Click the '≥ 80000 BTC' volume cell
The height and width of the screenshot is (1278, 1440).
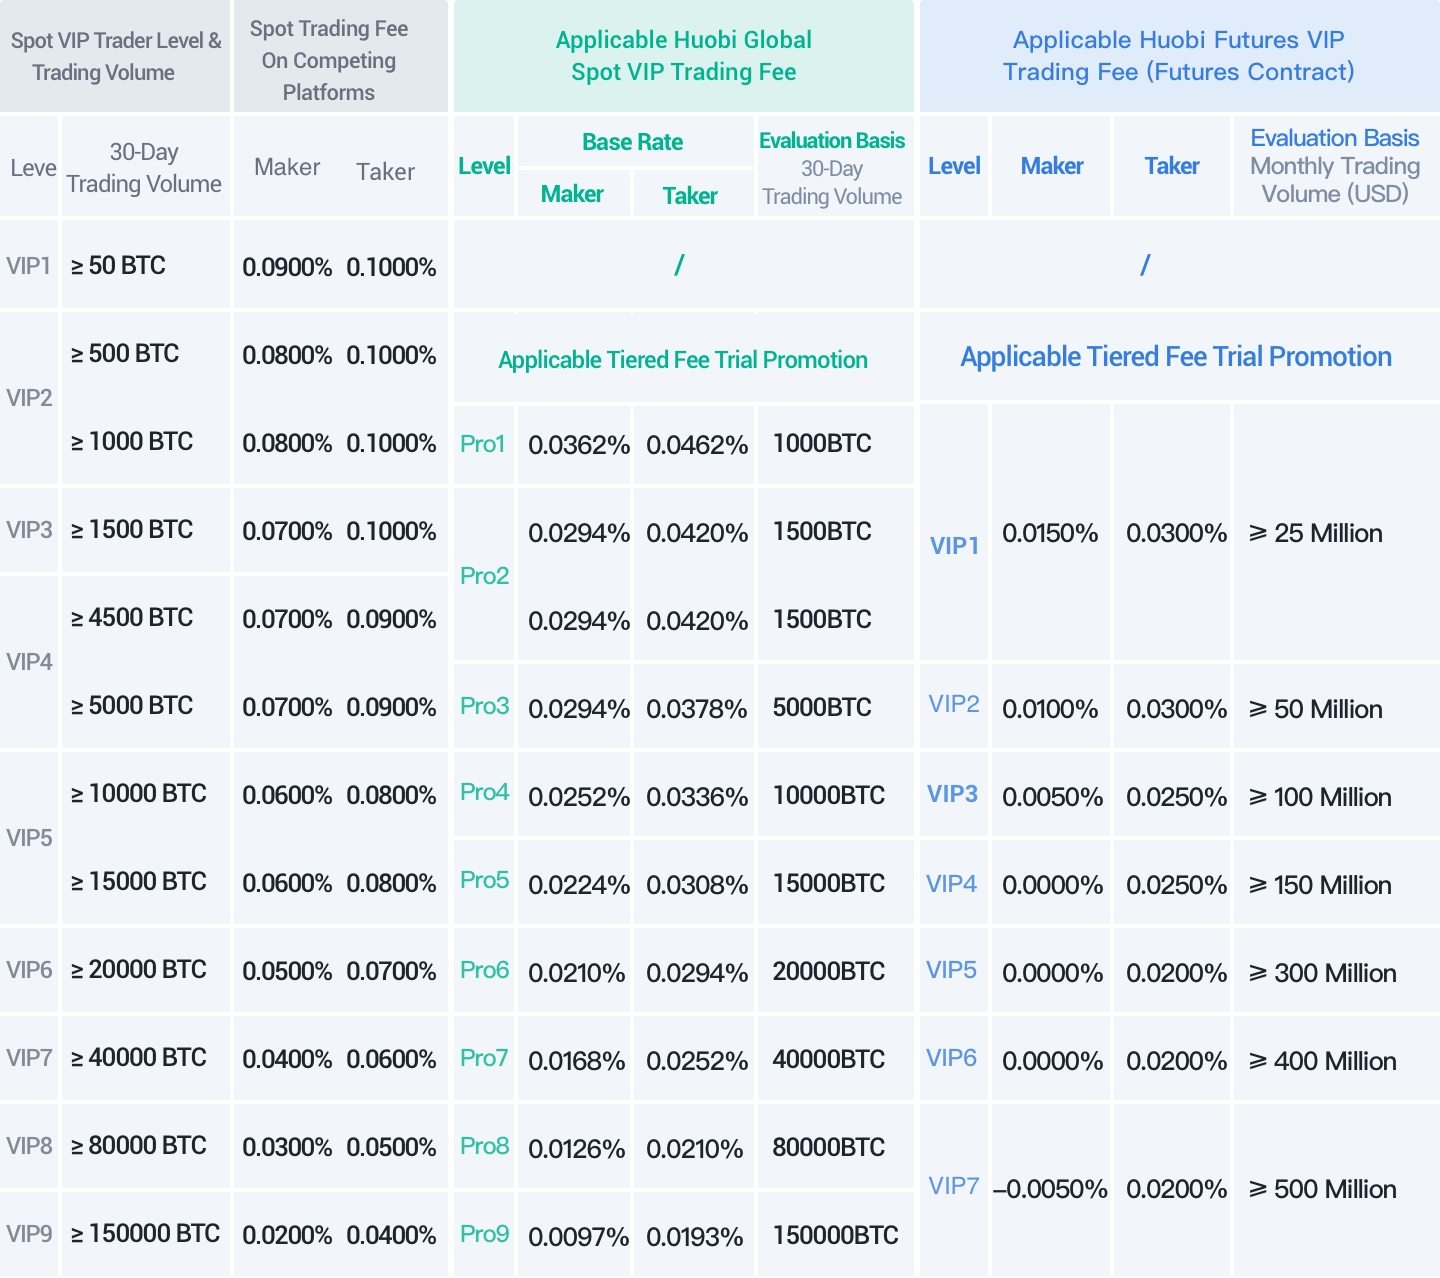(138, 1145)
